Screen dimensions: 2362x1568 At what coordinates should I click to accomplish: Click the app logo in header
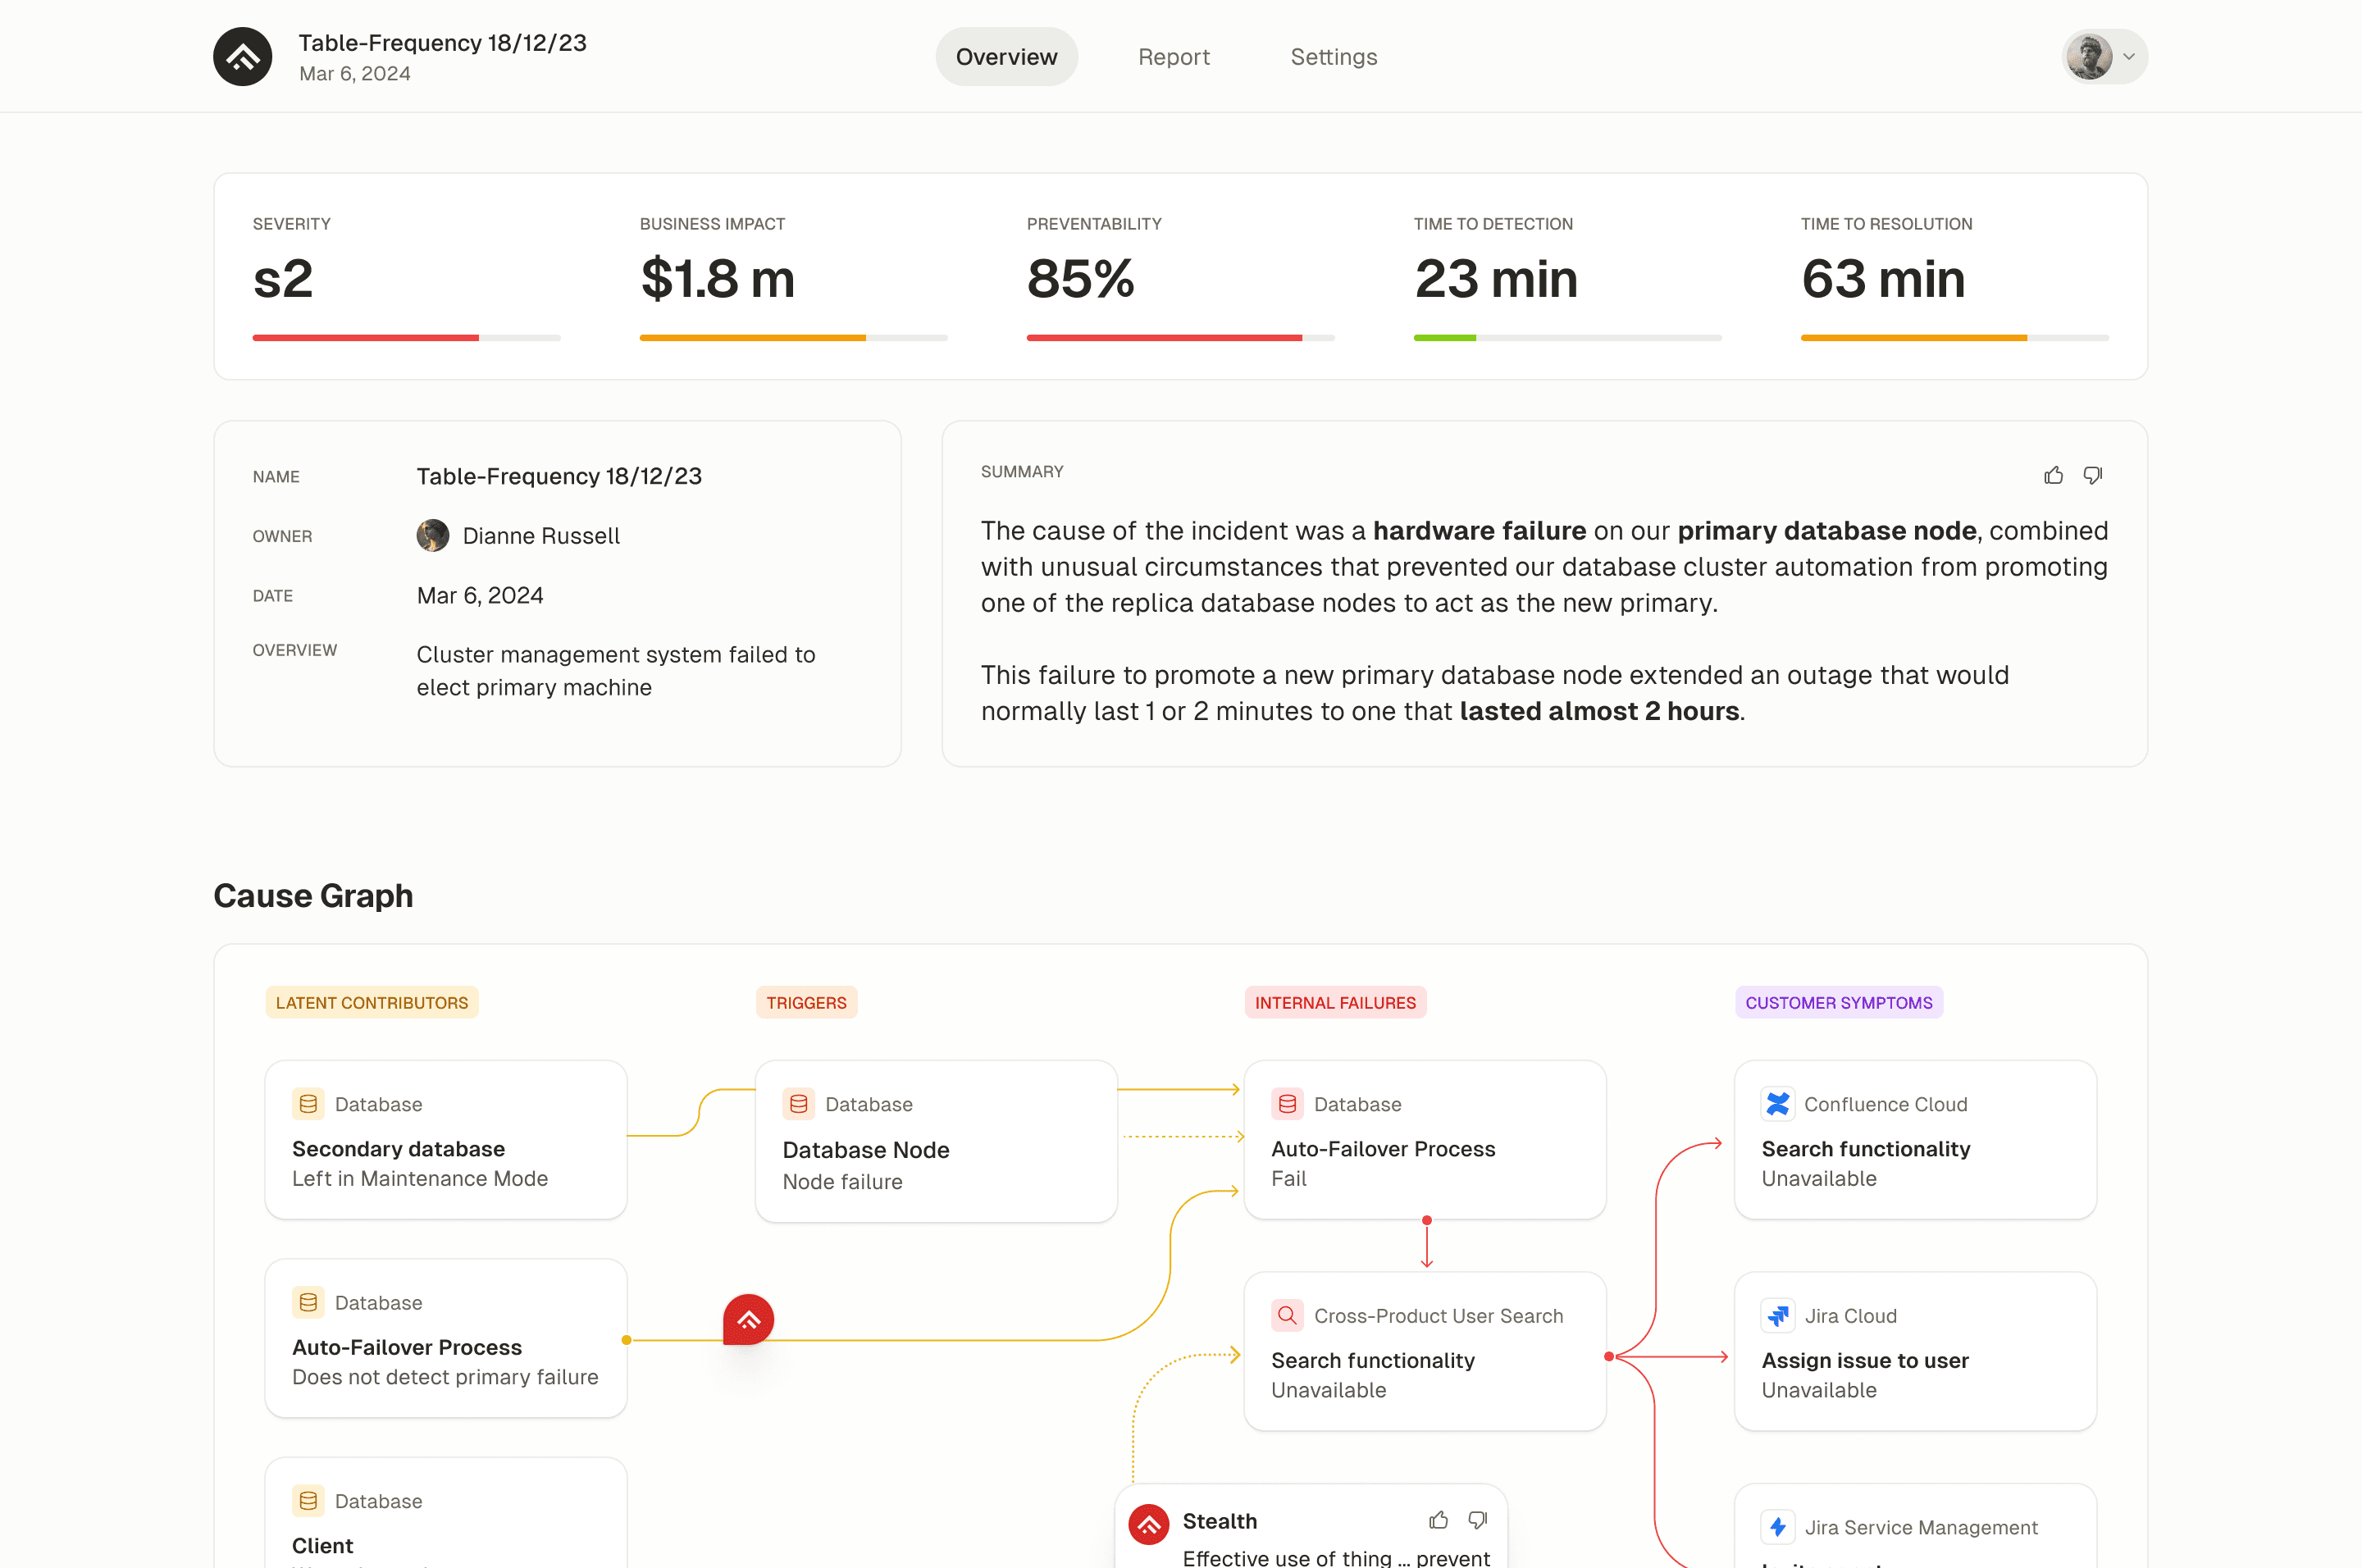[x=242, y=57]
